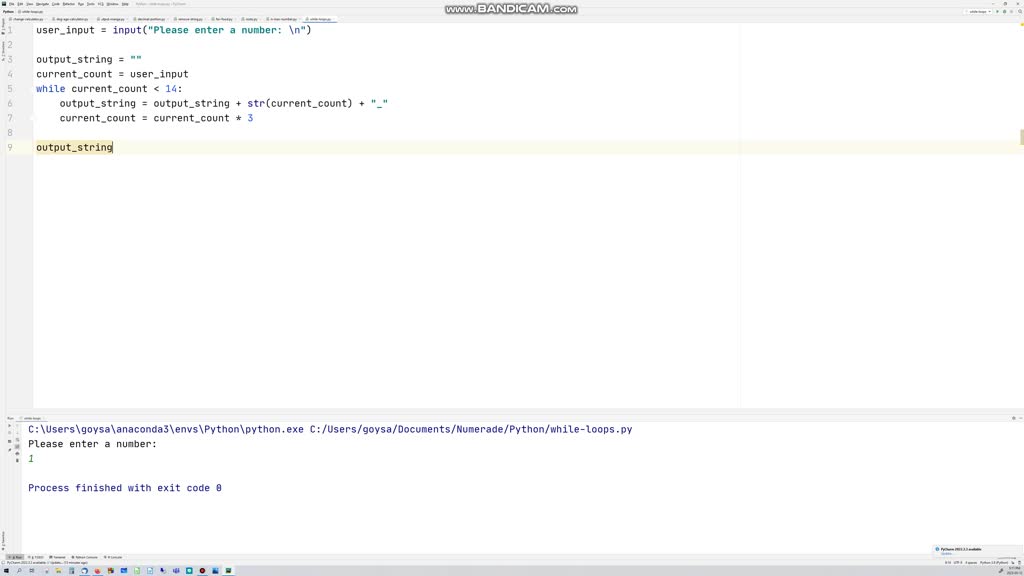Toggle the 4 spaces indent setting
The height and width of the screenshot is (576, 1024).
(x=972, y=562)
